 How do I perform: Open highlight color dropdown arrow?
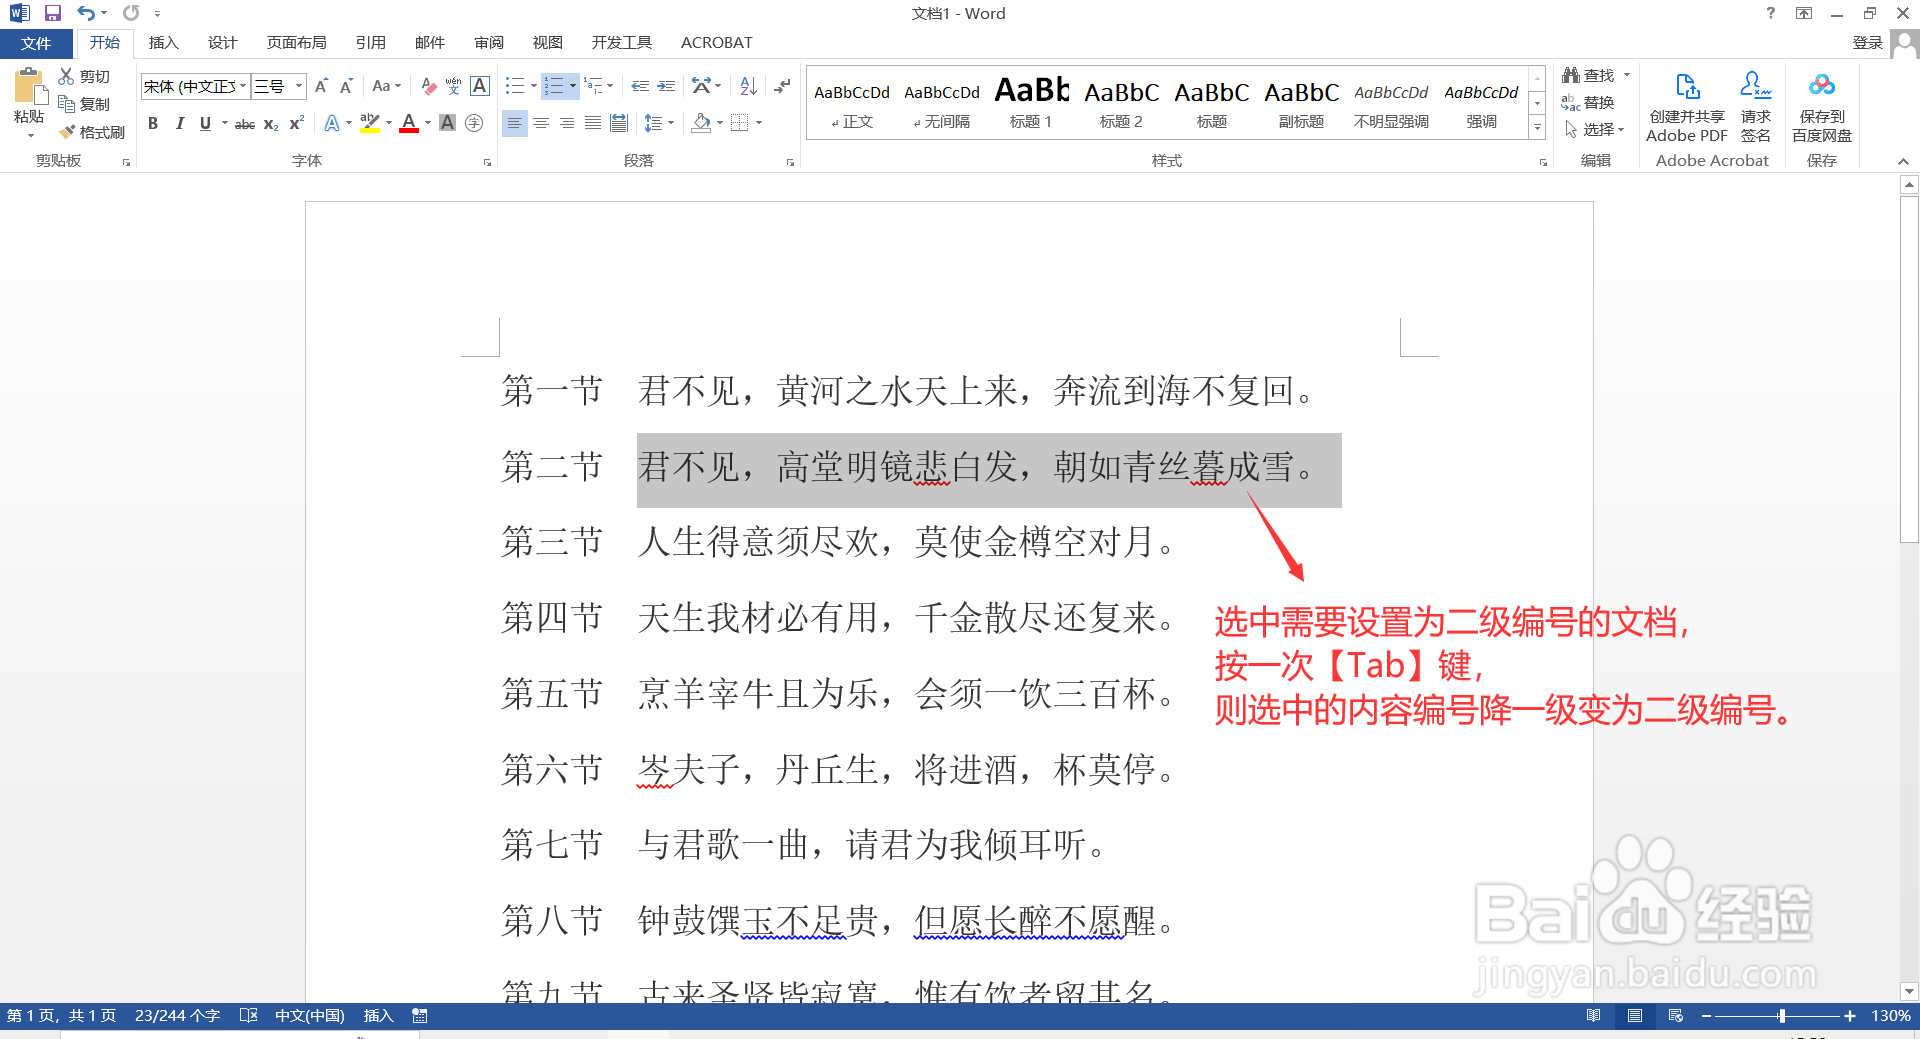[389, 123]
